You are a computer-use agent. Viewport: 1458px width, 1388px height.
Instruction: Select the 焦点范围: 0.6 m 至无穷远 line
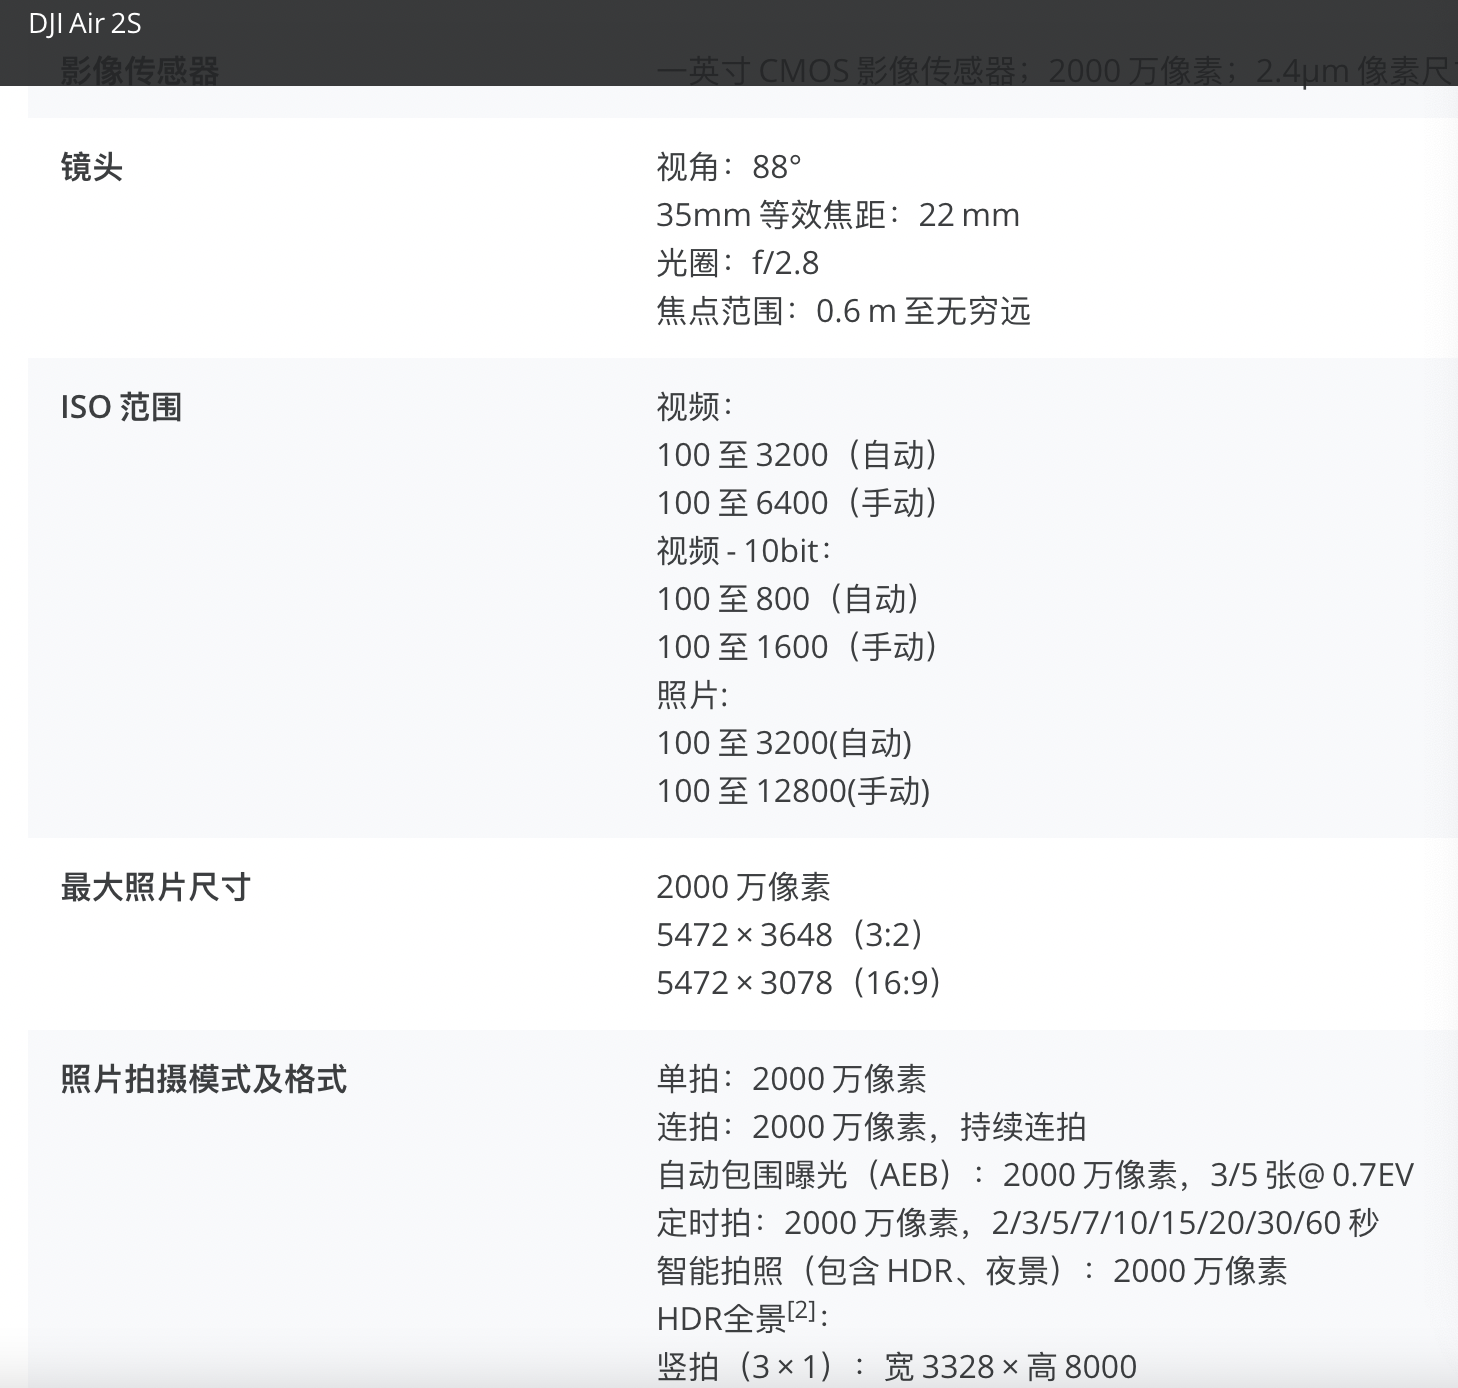843,311
